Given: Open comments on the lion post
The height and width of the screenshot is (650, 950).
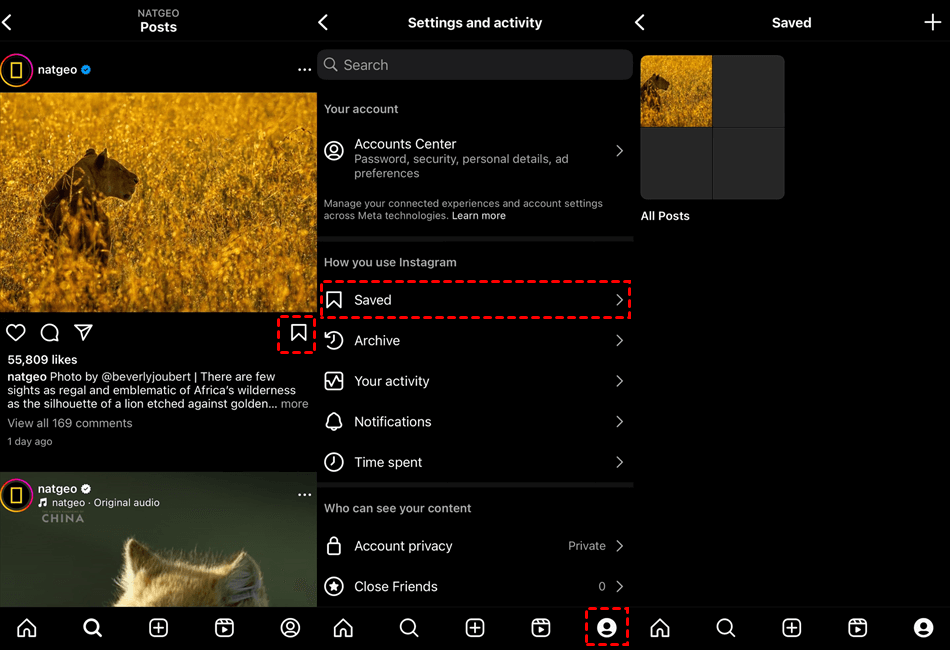Looking at the screenshot, I should click(50, 333).
